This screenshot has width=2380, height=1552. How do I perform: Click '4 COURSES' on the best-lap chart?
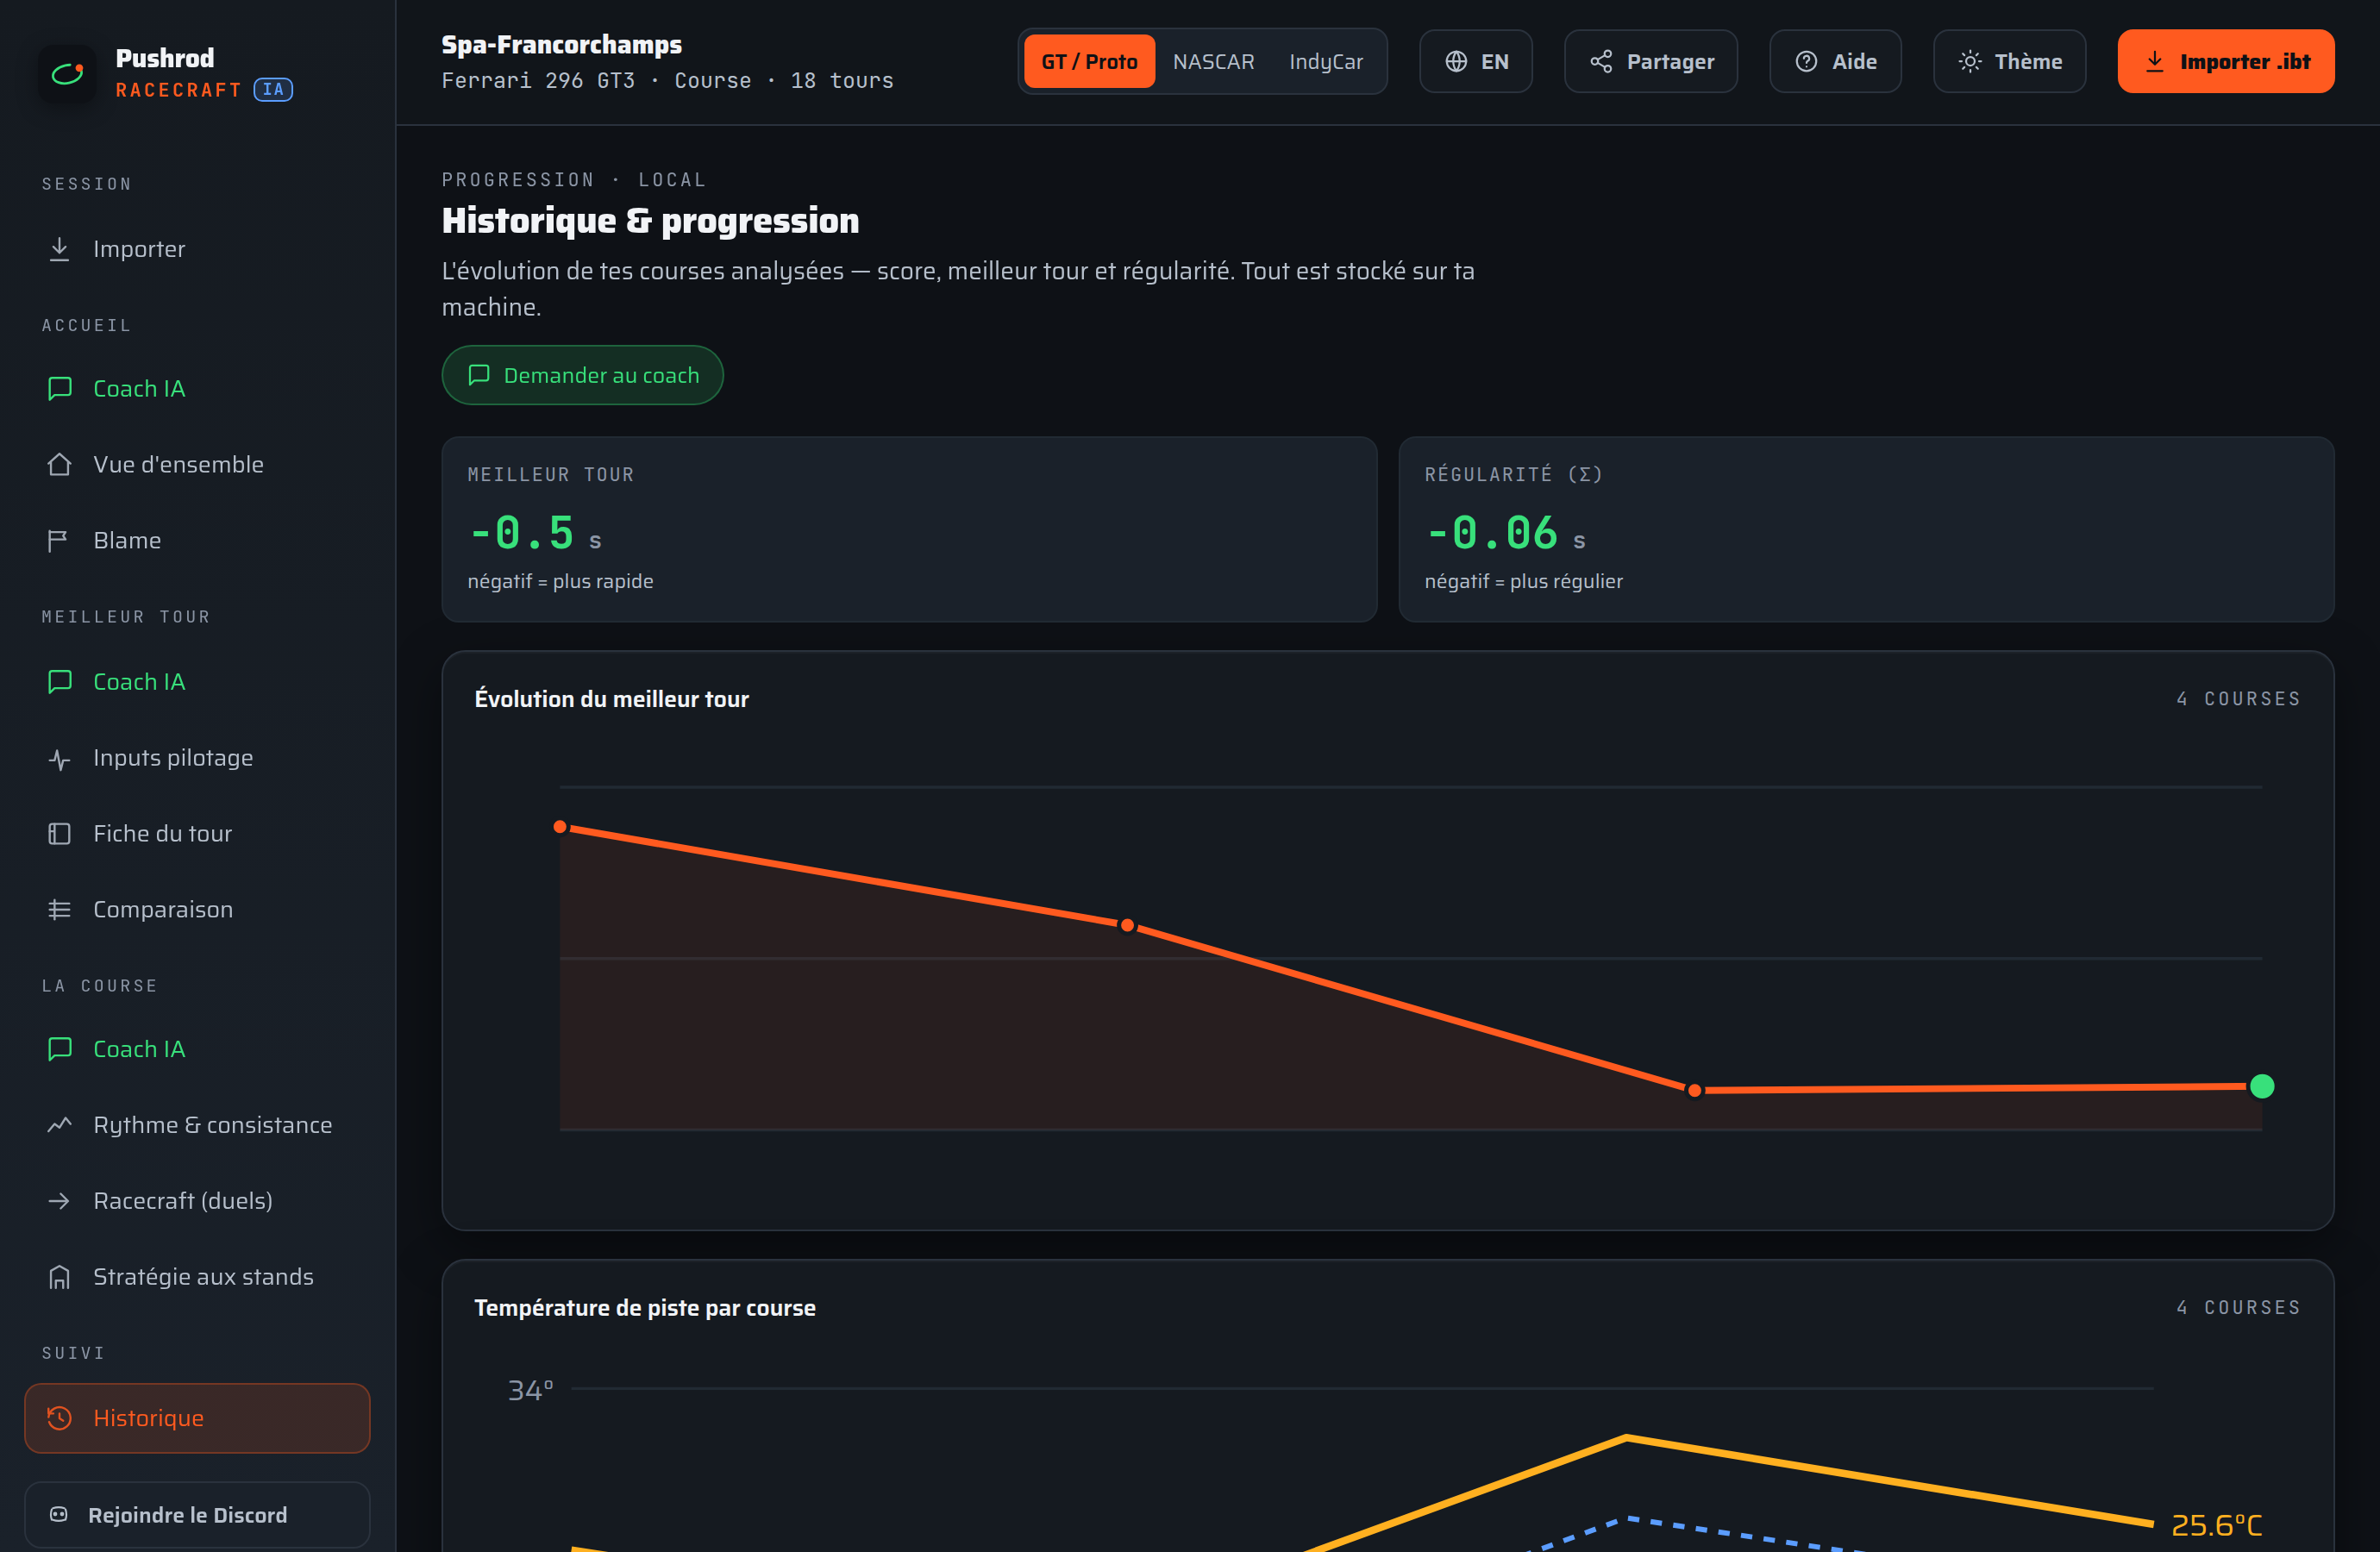coord(2239,699)
